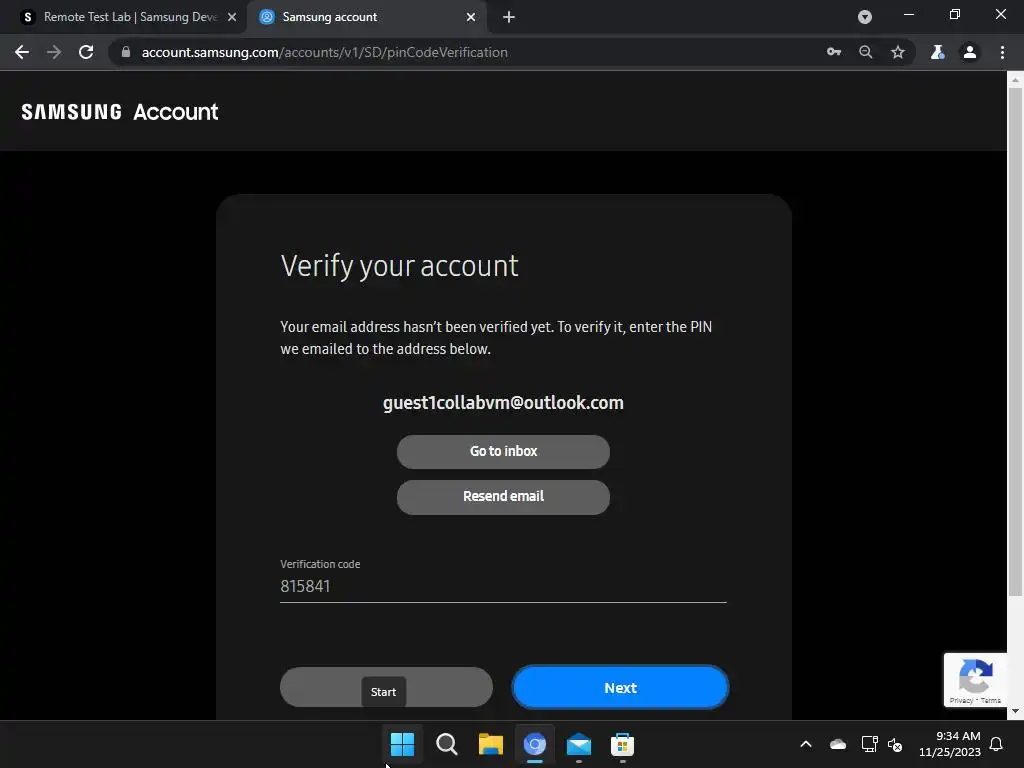Click the blue Next button

pyautogui.click(x=620, y=687)
